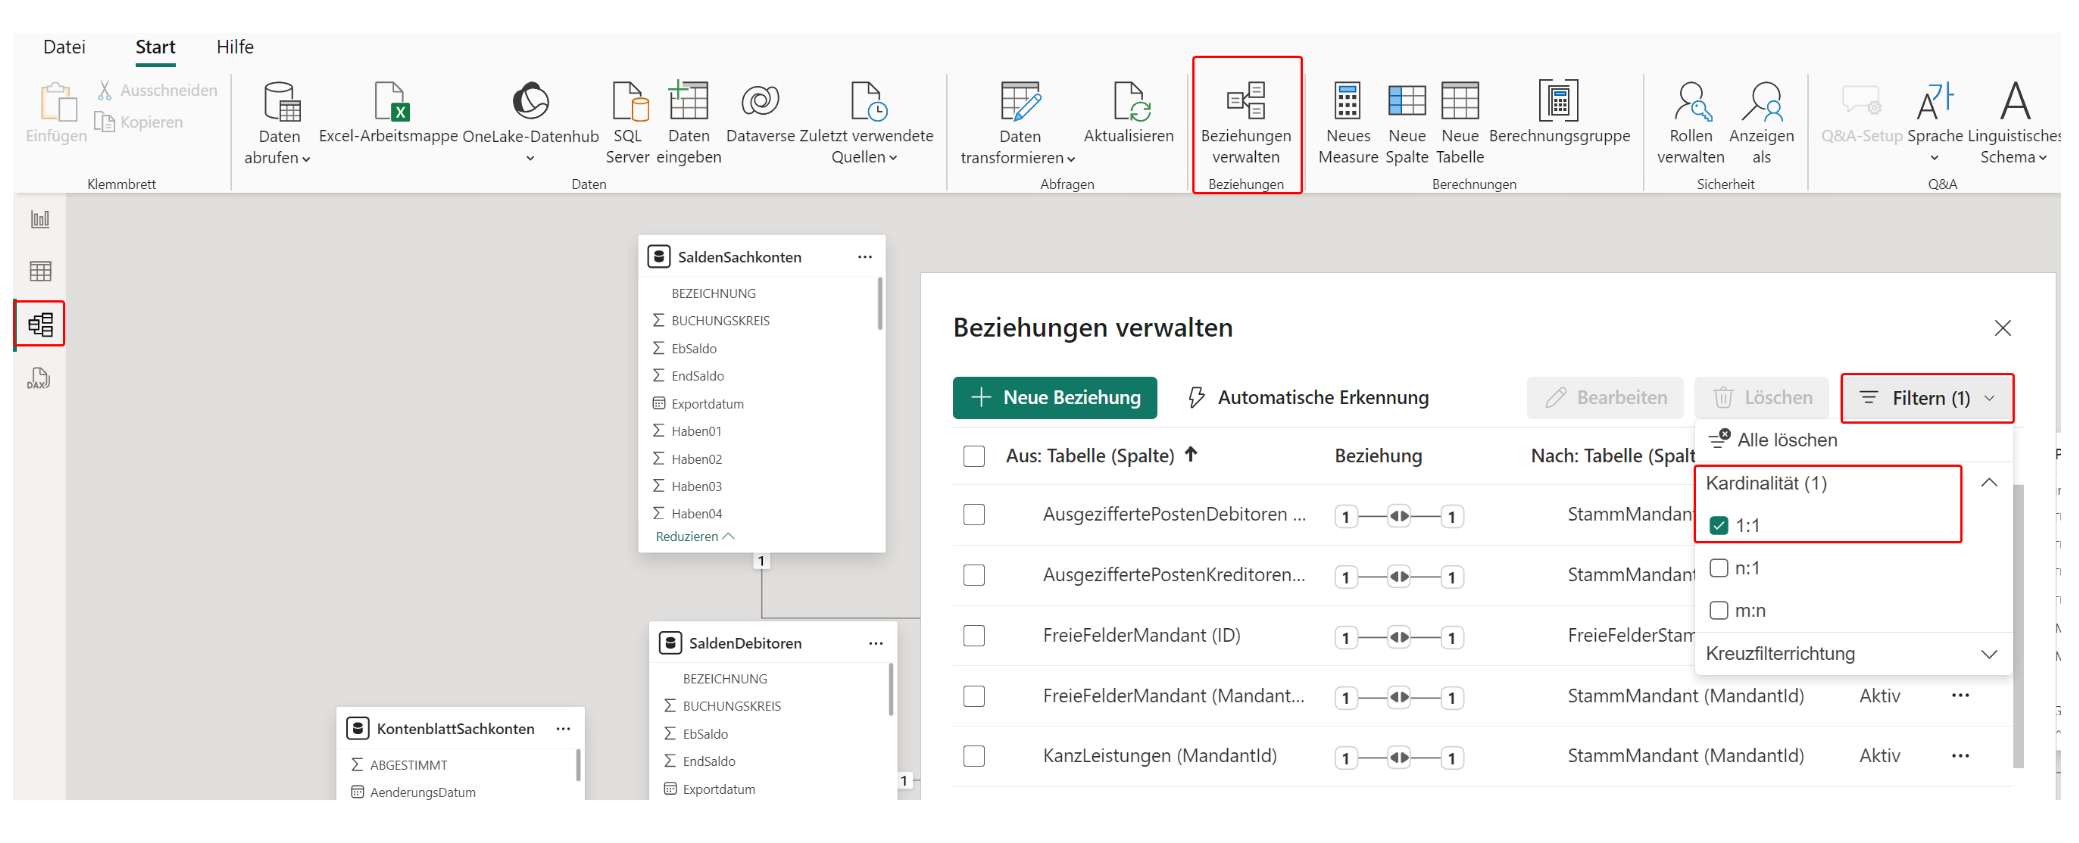Open Zuletzt verwendete Quellen dropdown
Viewport: 2079px width, 843px height.
[866, 122]
